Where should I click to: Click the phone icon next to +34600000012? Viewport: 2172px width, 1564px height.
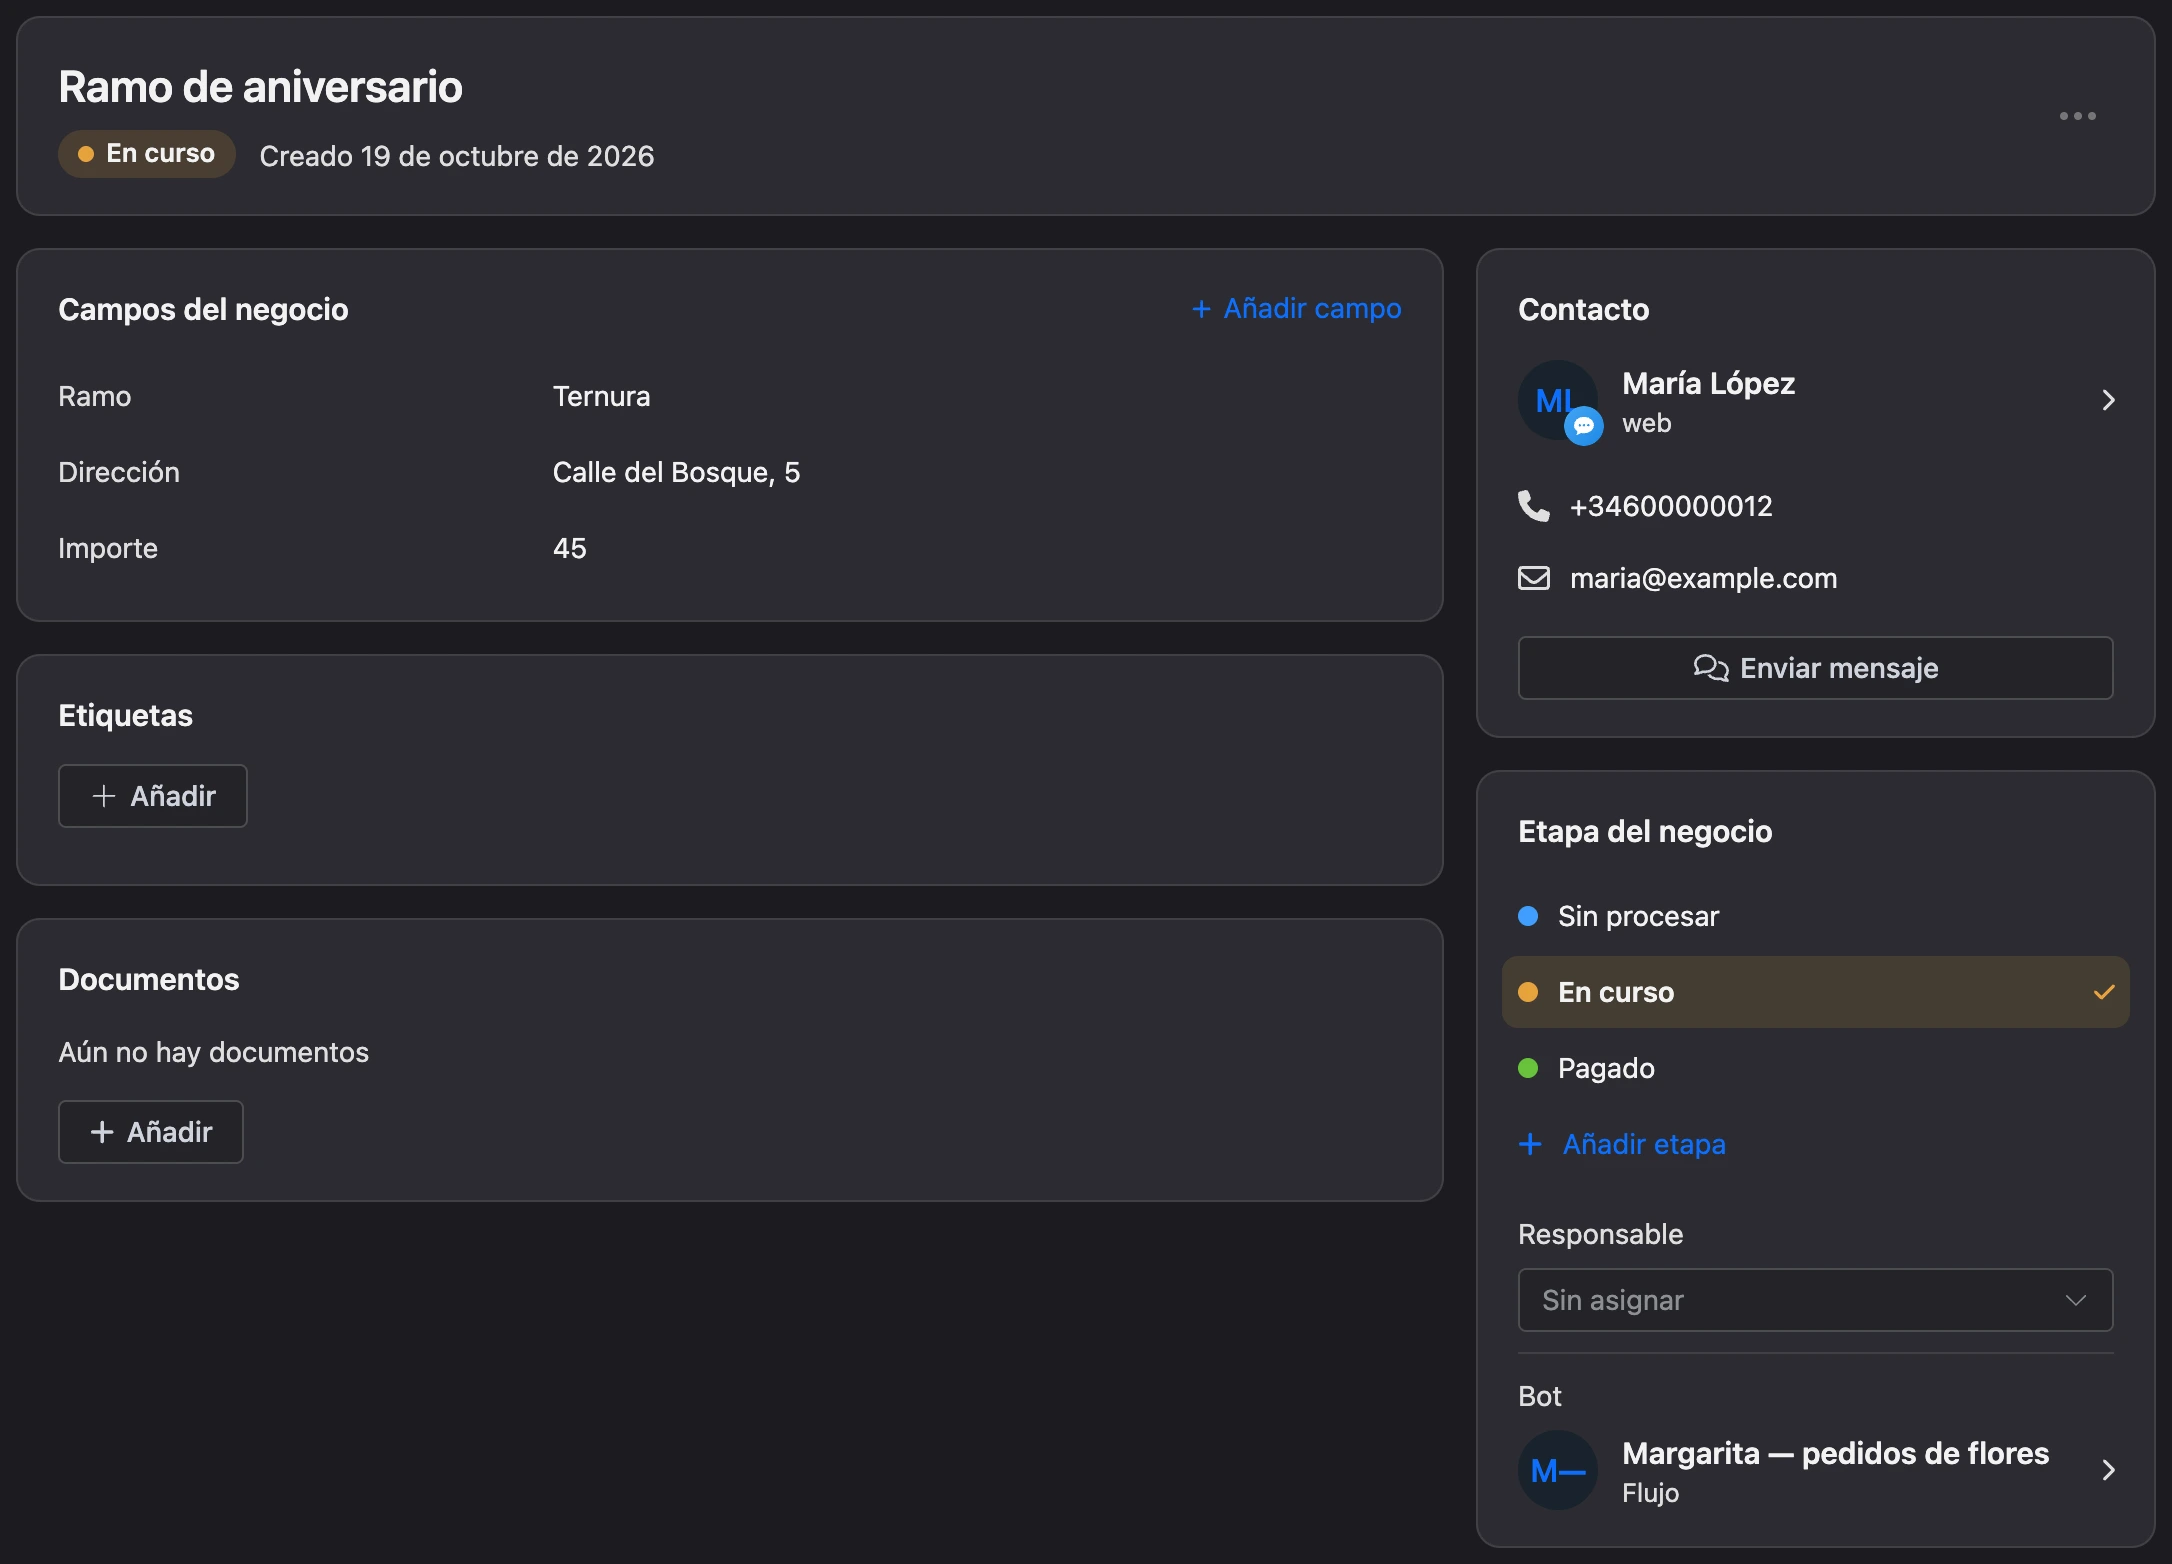click(1533, 506)
